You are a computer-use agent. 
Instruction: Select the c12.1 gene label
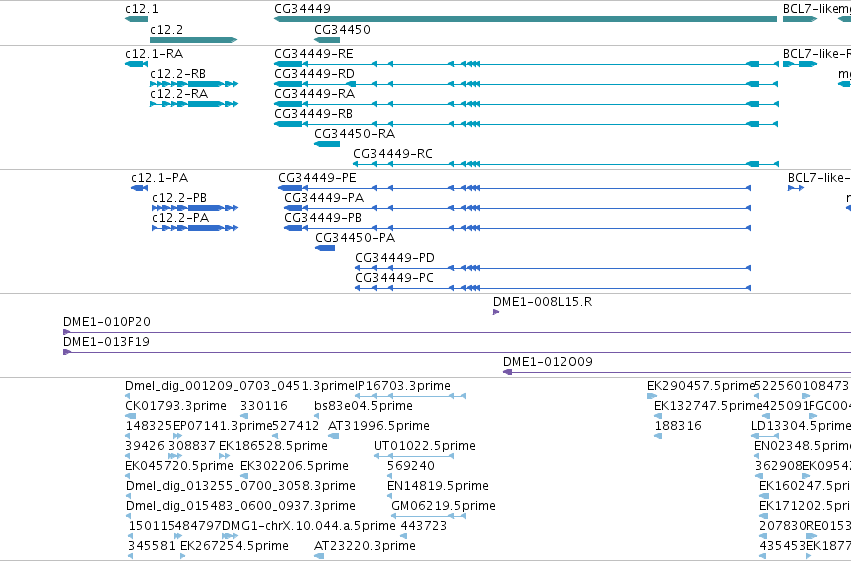142,9
